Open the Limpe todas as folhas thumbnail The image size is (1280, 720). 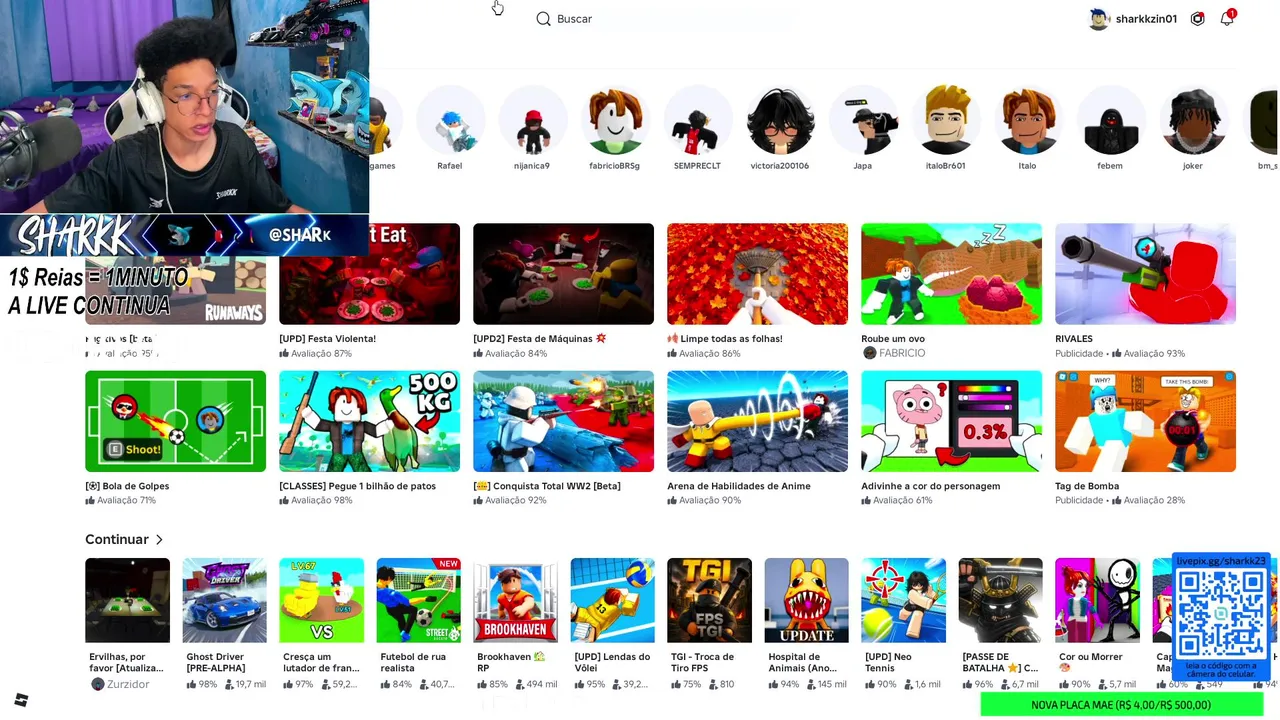point(757,274)
